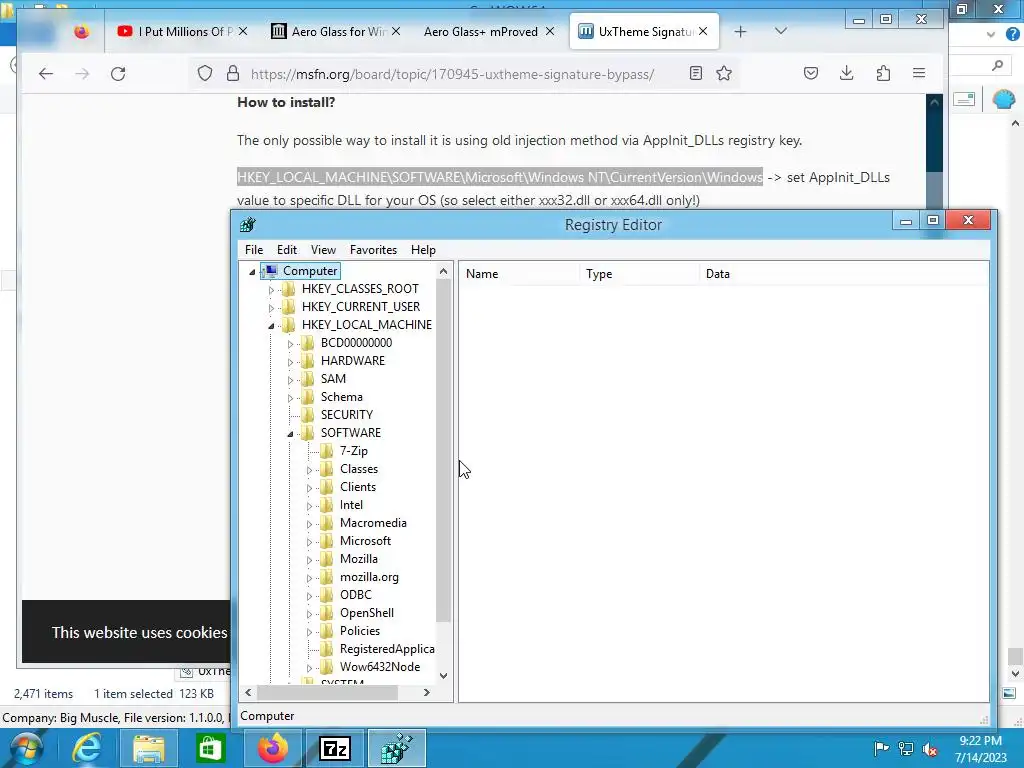Screen dimensions: 1024x768
Task: Launch Internet Explorer from taskbar
Action: tap(86, 748)
